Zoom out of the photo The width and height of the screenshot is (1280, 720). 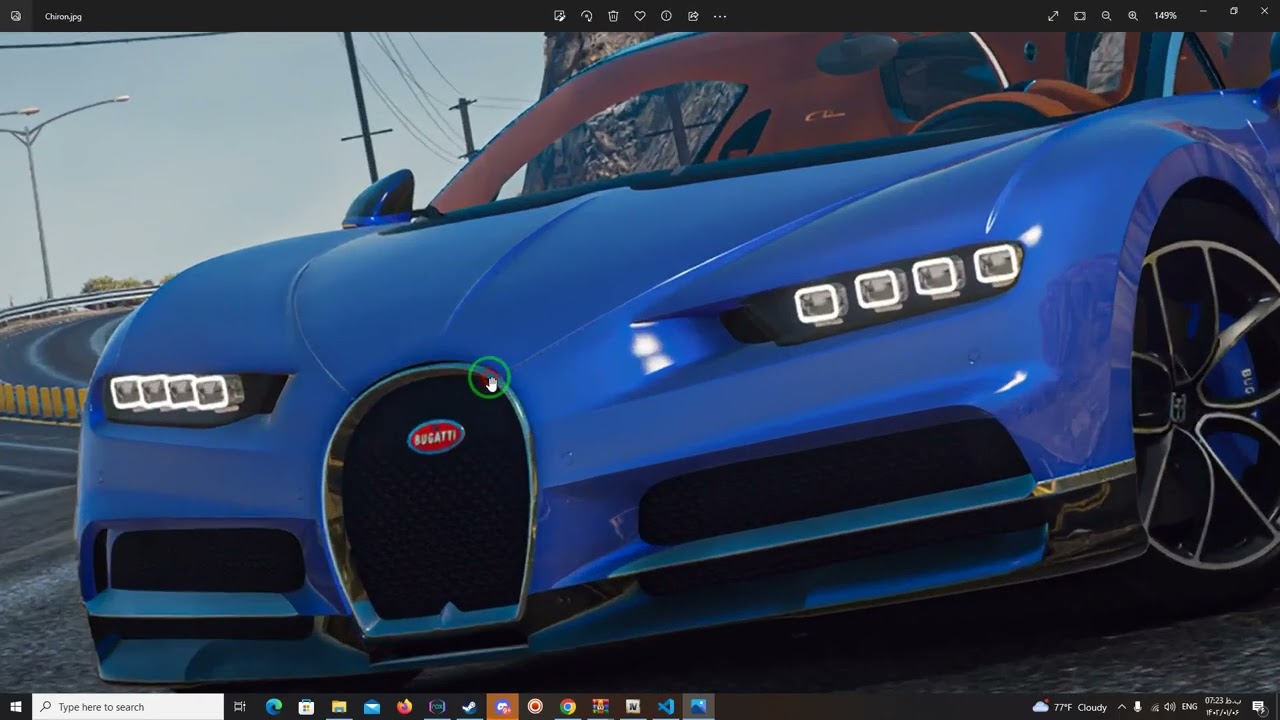(x=1106, y=16)
